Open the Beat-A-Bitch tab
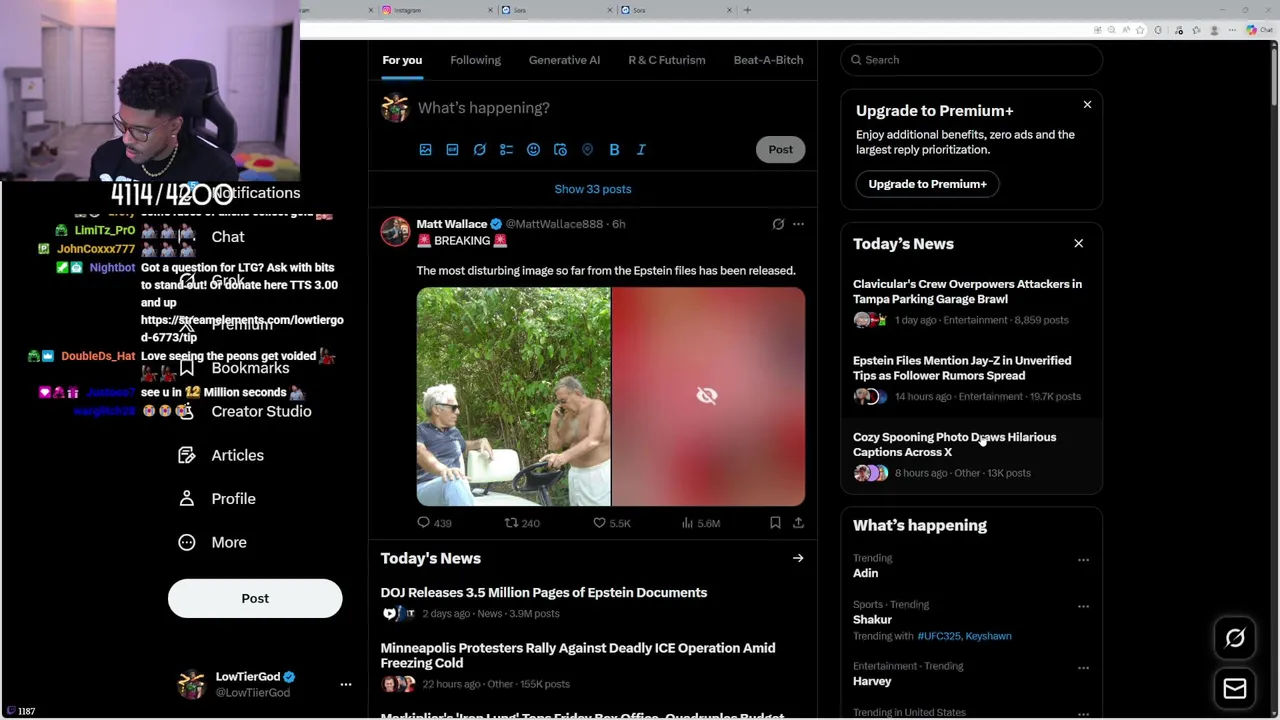This screenshot has height=720, width=1280. (768, 60)
